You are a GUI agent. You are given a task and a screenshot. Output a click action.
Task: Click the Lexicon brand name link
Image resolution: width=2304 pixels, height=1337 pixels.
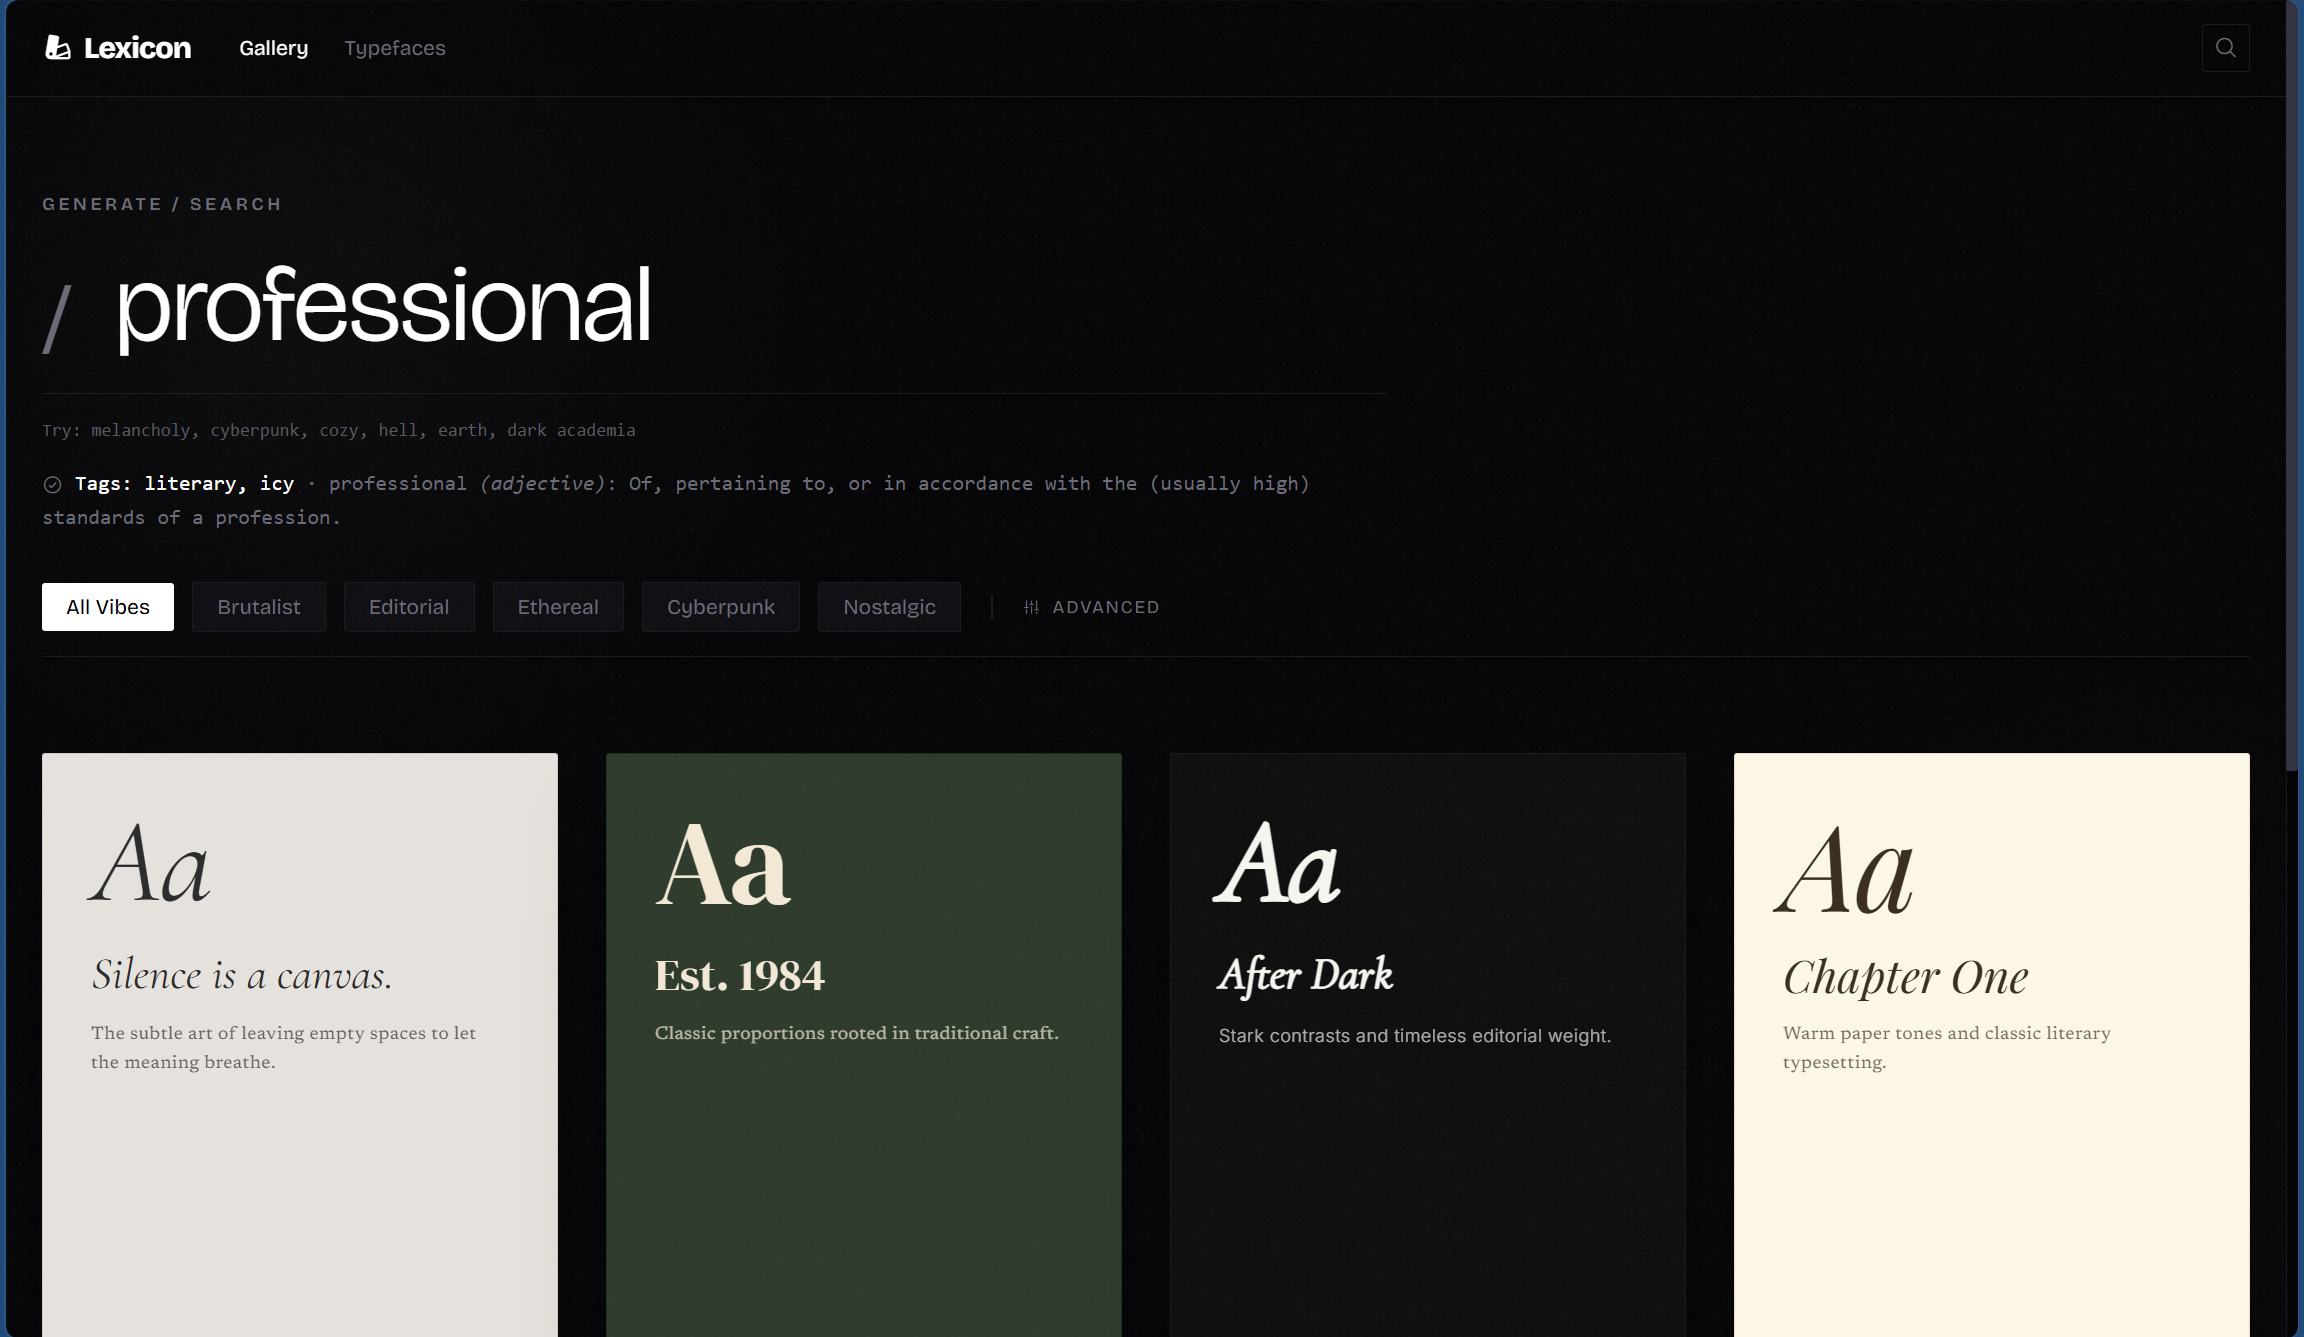pos(137,48)
